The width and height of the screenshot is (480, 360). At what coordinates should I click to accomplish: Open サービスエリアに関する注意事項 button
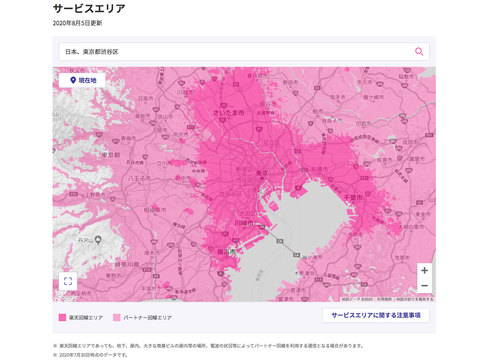(x=376, y=315)
